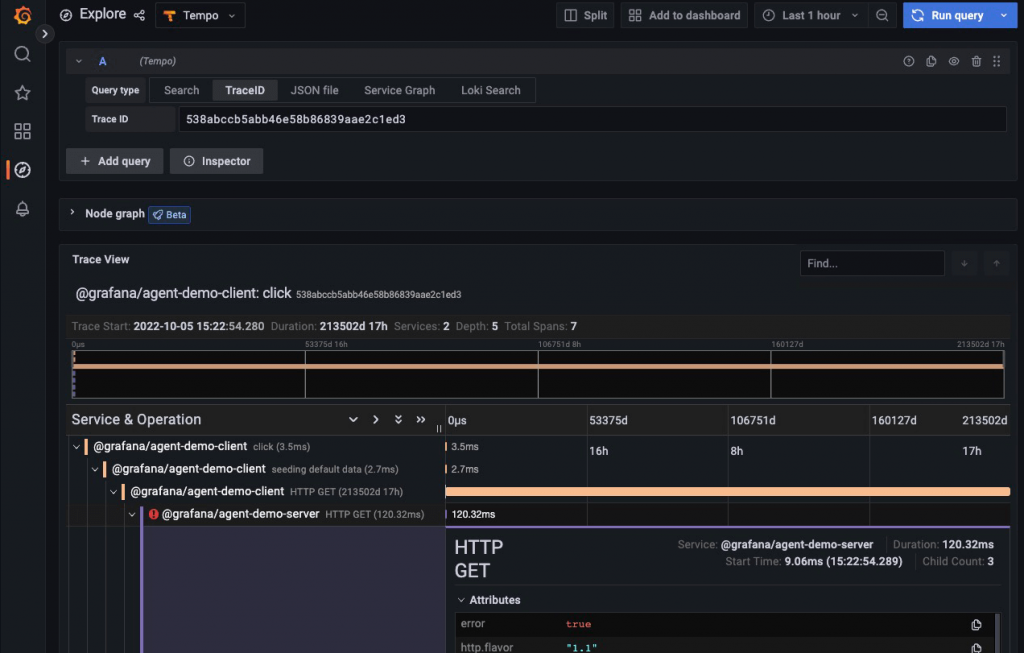Expand spans one level using the down chevron
Screen dimensions: 1024x653
353,419
